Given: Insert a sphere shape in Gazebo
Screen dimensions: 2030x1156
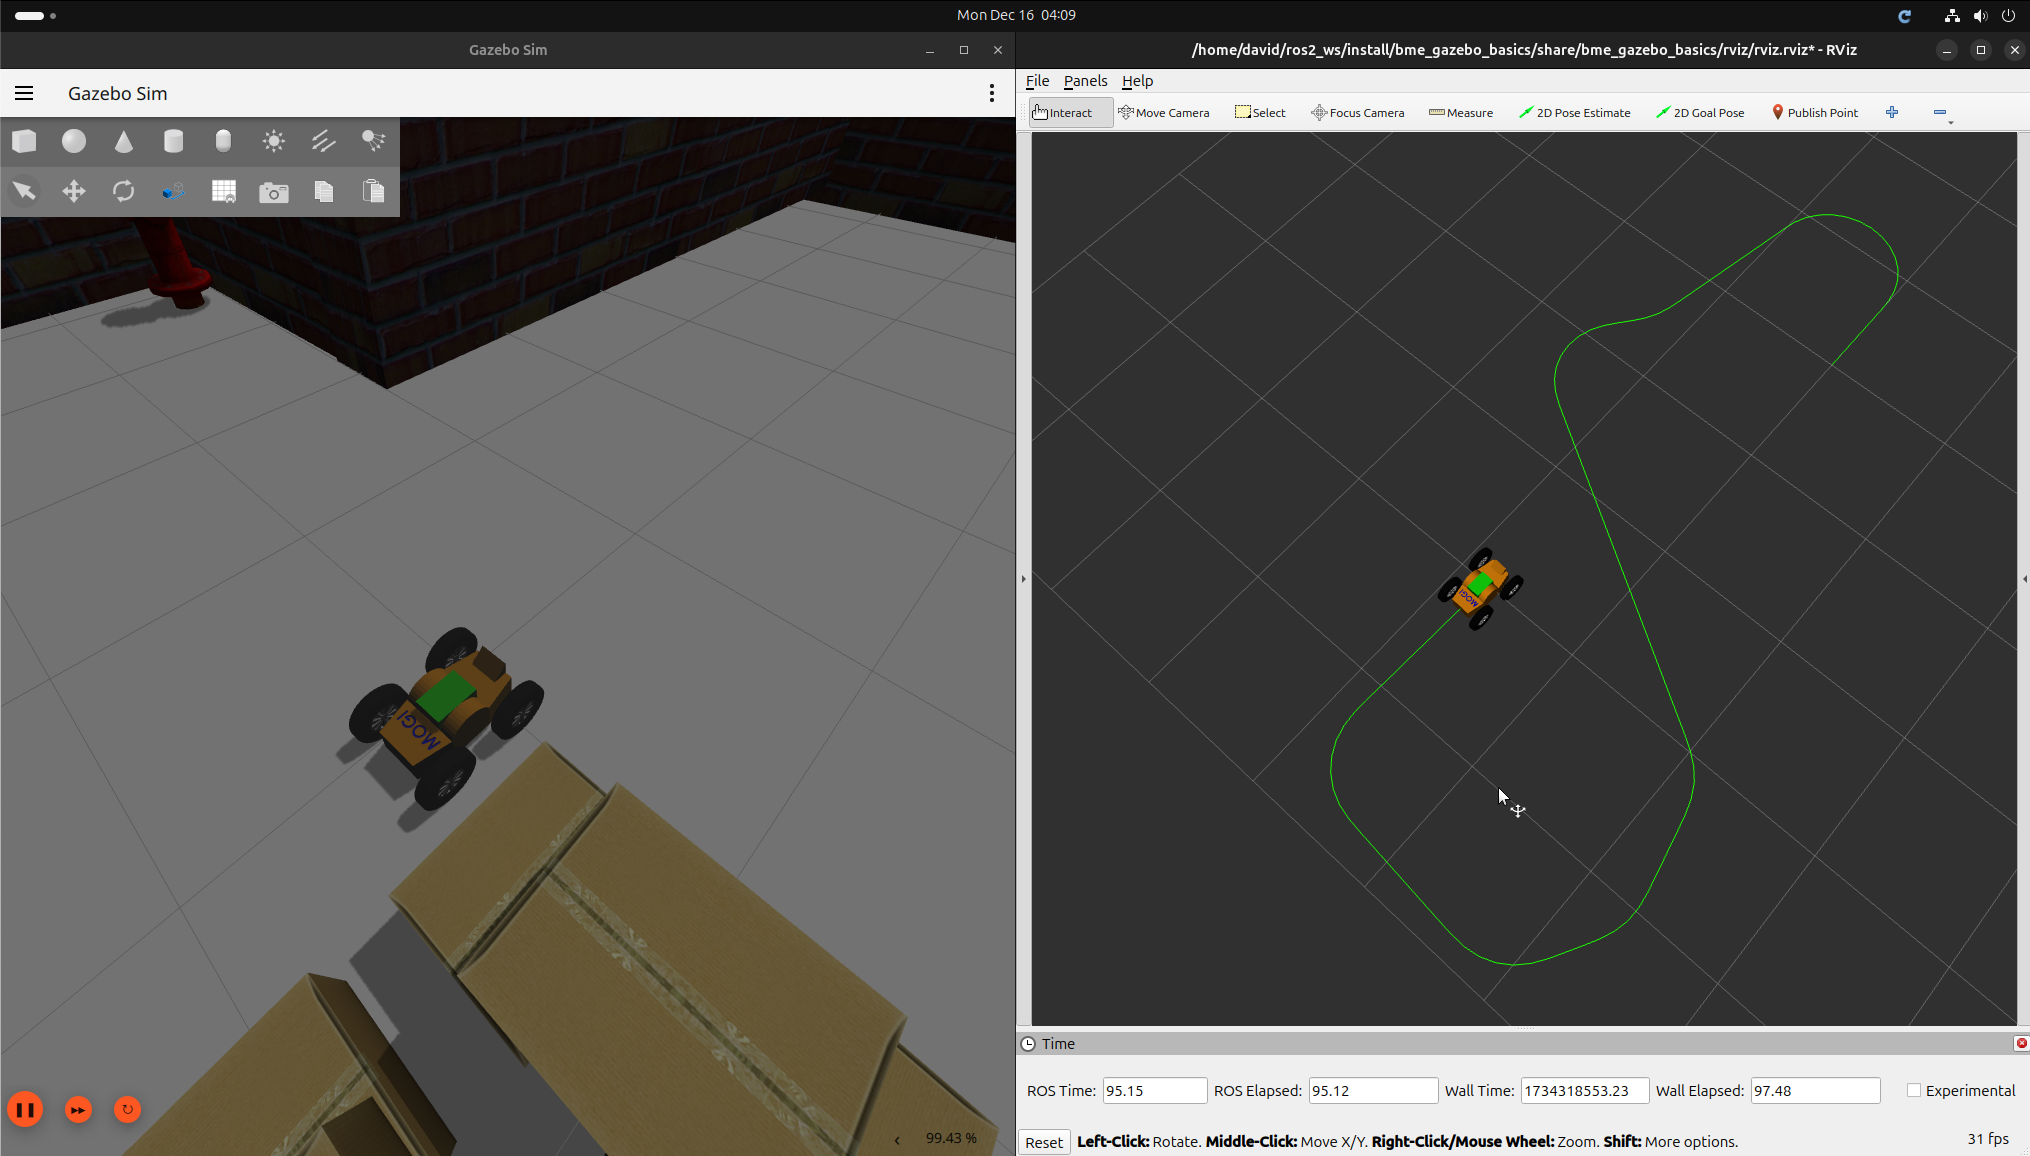Looking at the screenshot, I should (x=74, y=141).
